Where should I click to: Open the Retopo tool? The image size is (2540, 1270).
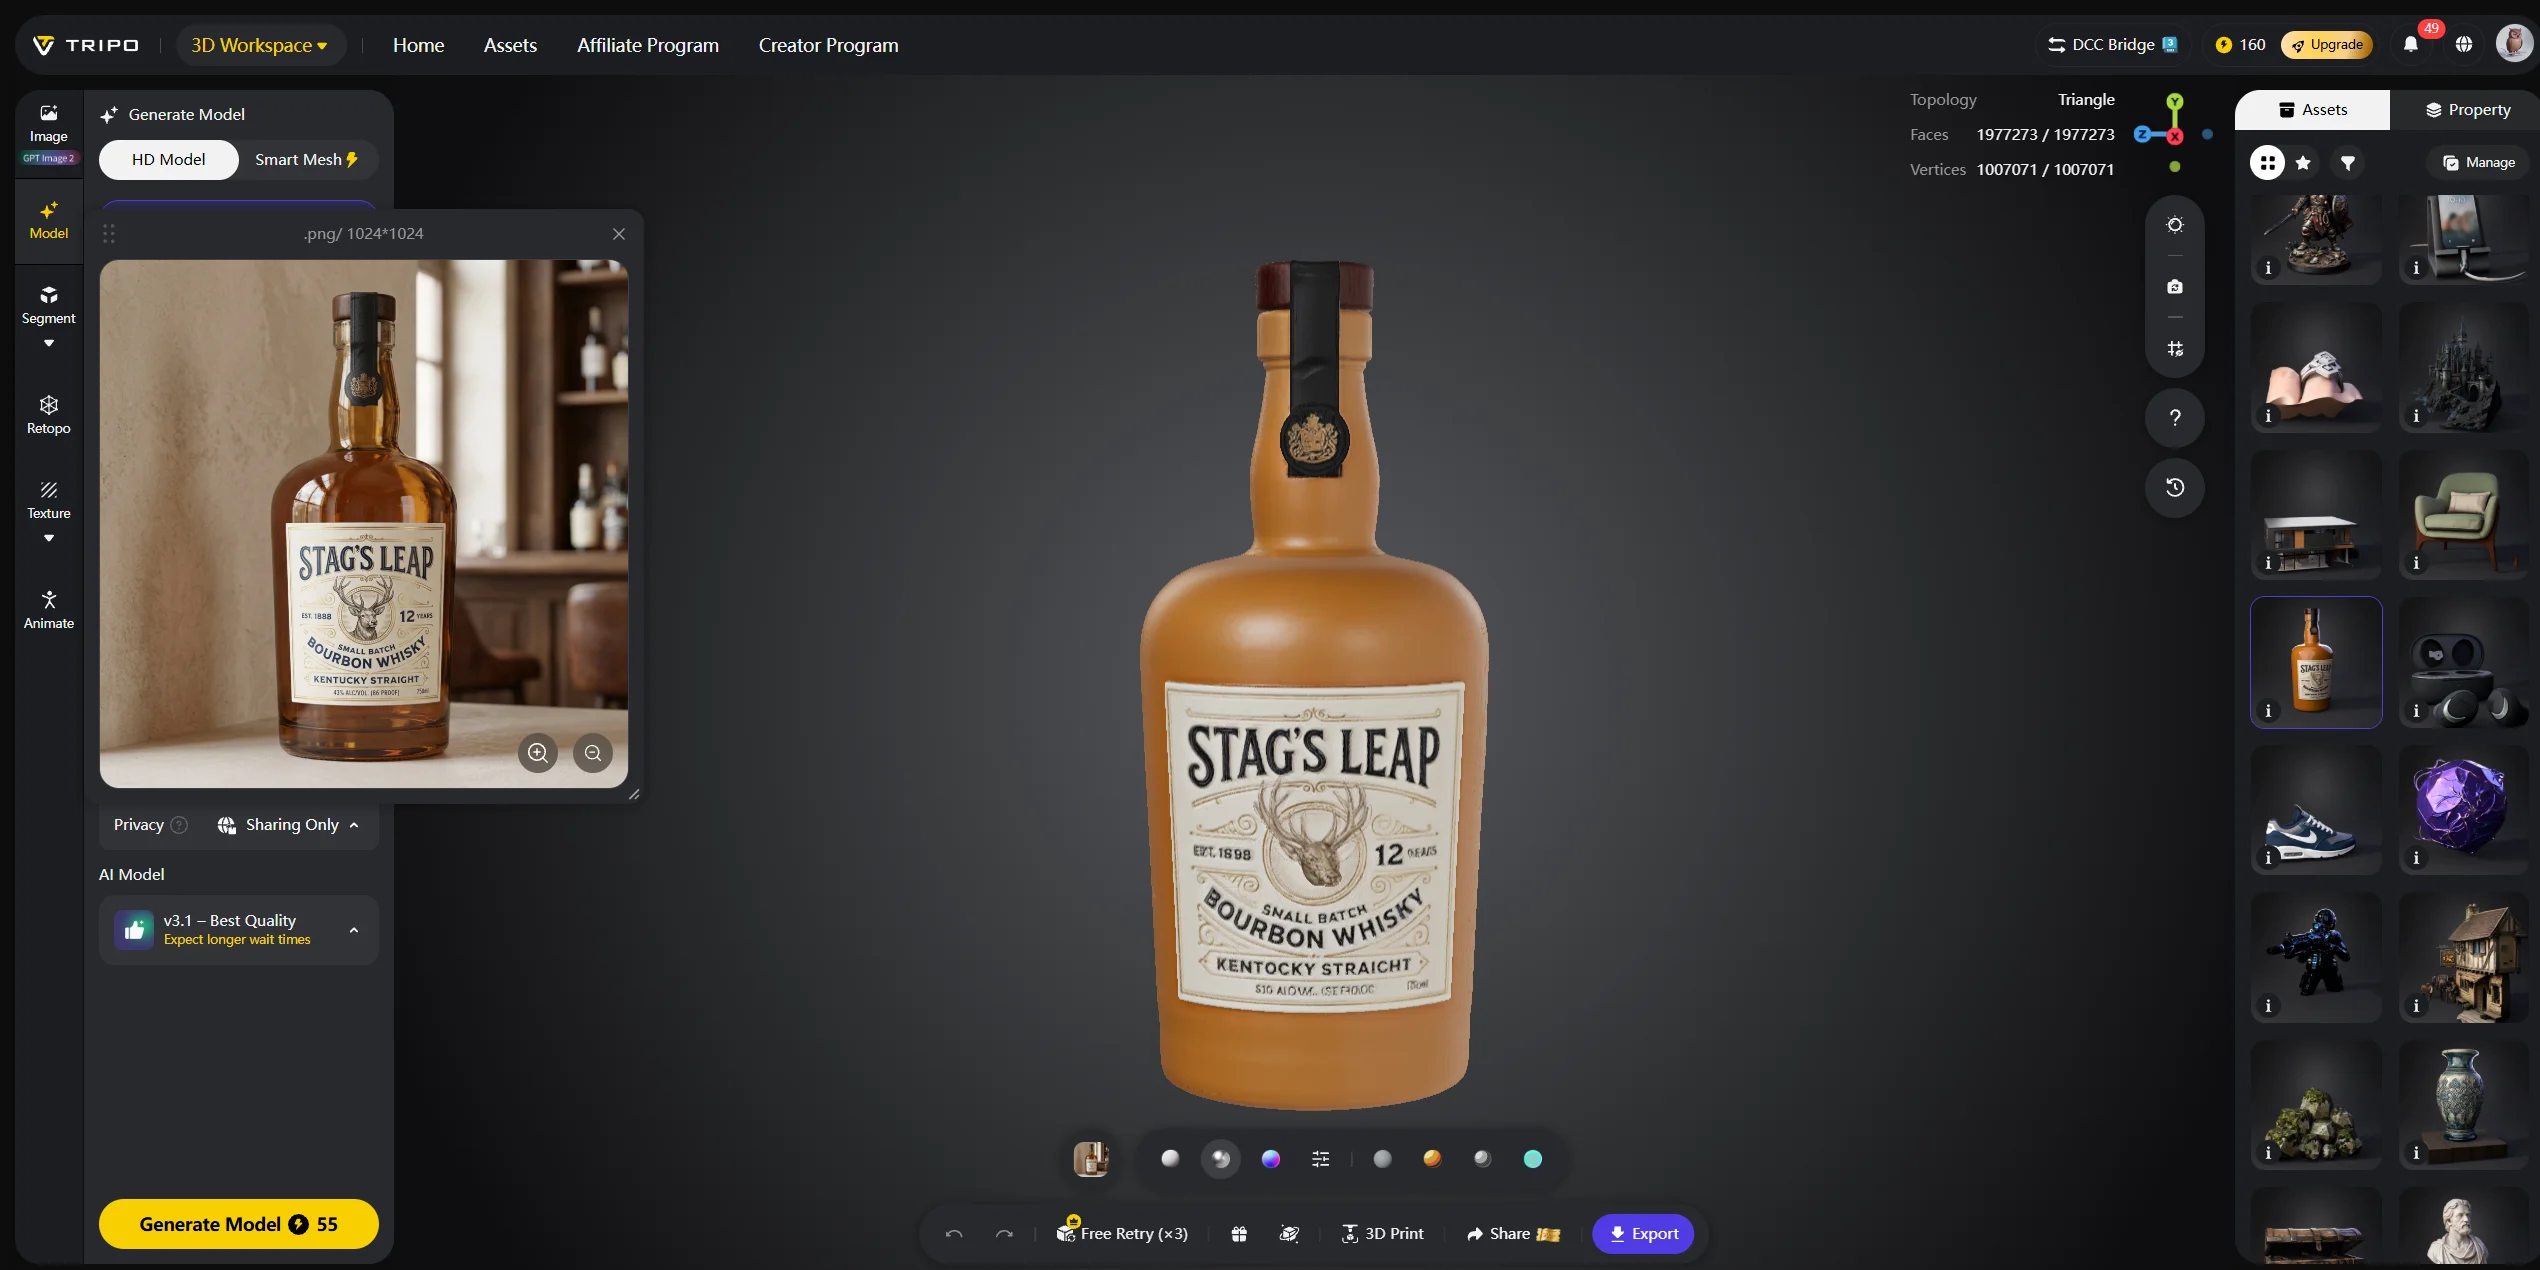tap(48, 415)
